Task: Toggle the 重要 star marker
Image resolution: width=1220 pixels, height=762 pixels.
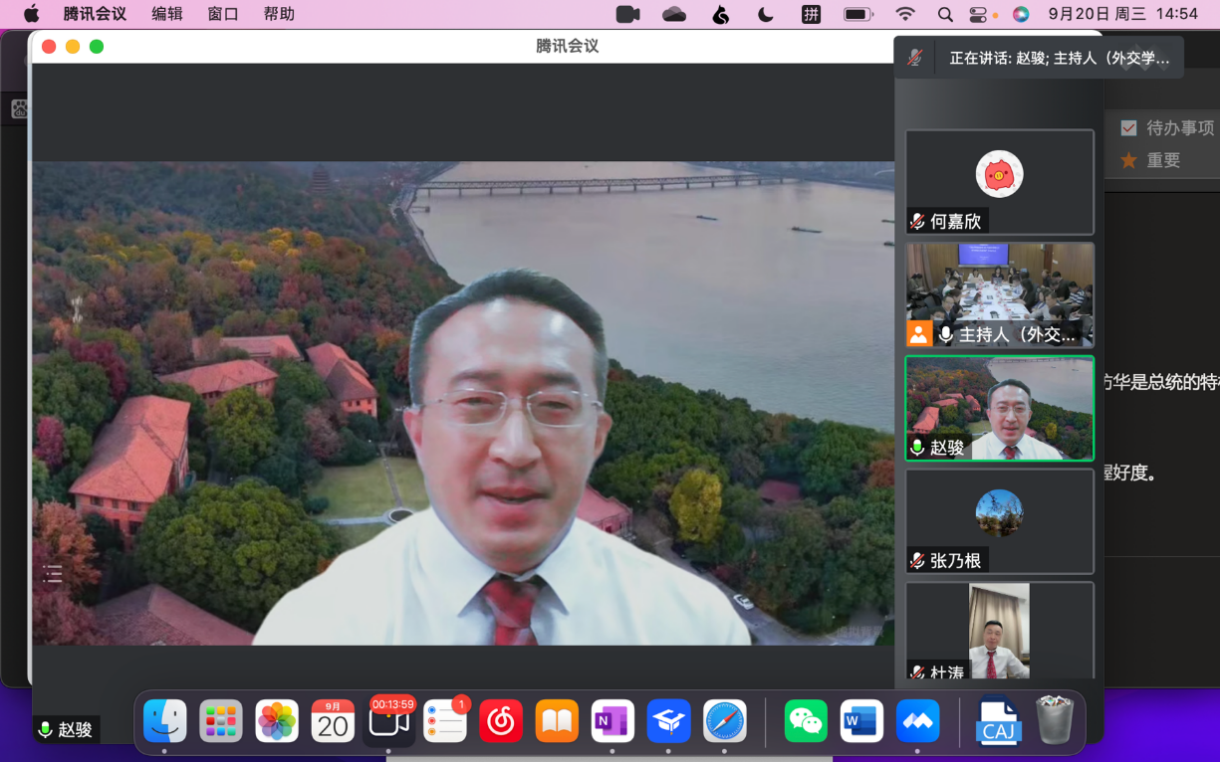Action: point(1129,160)
